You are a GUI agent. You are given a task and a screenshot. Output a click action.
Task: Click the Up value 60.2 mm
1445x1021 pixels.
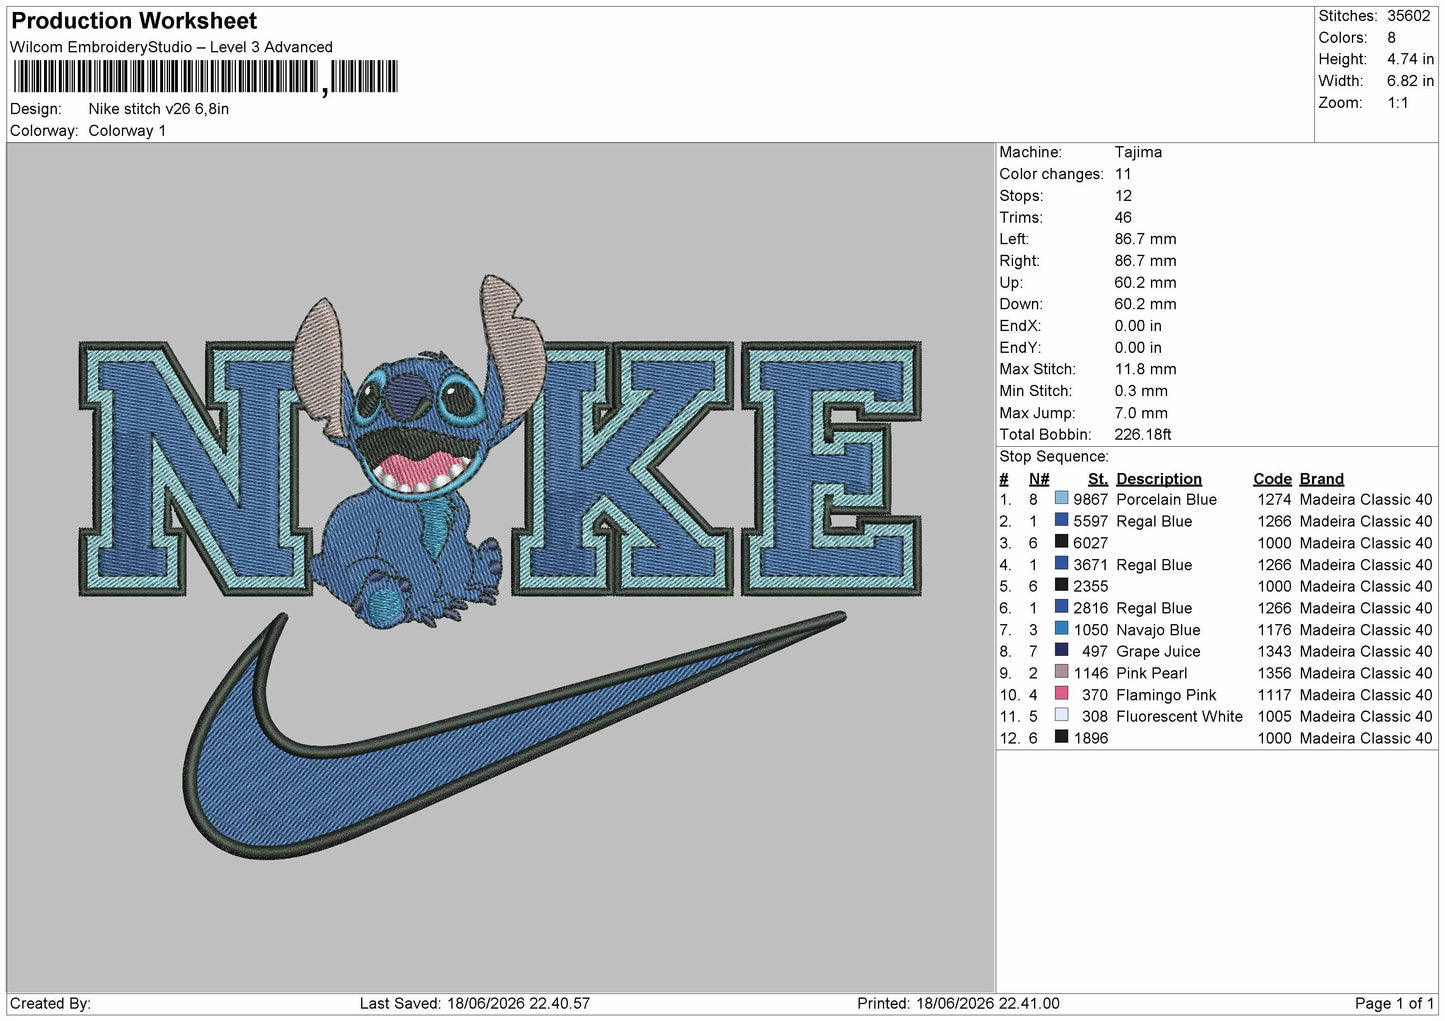(1145, 282)
